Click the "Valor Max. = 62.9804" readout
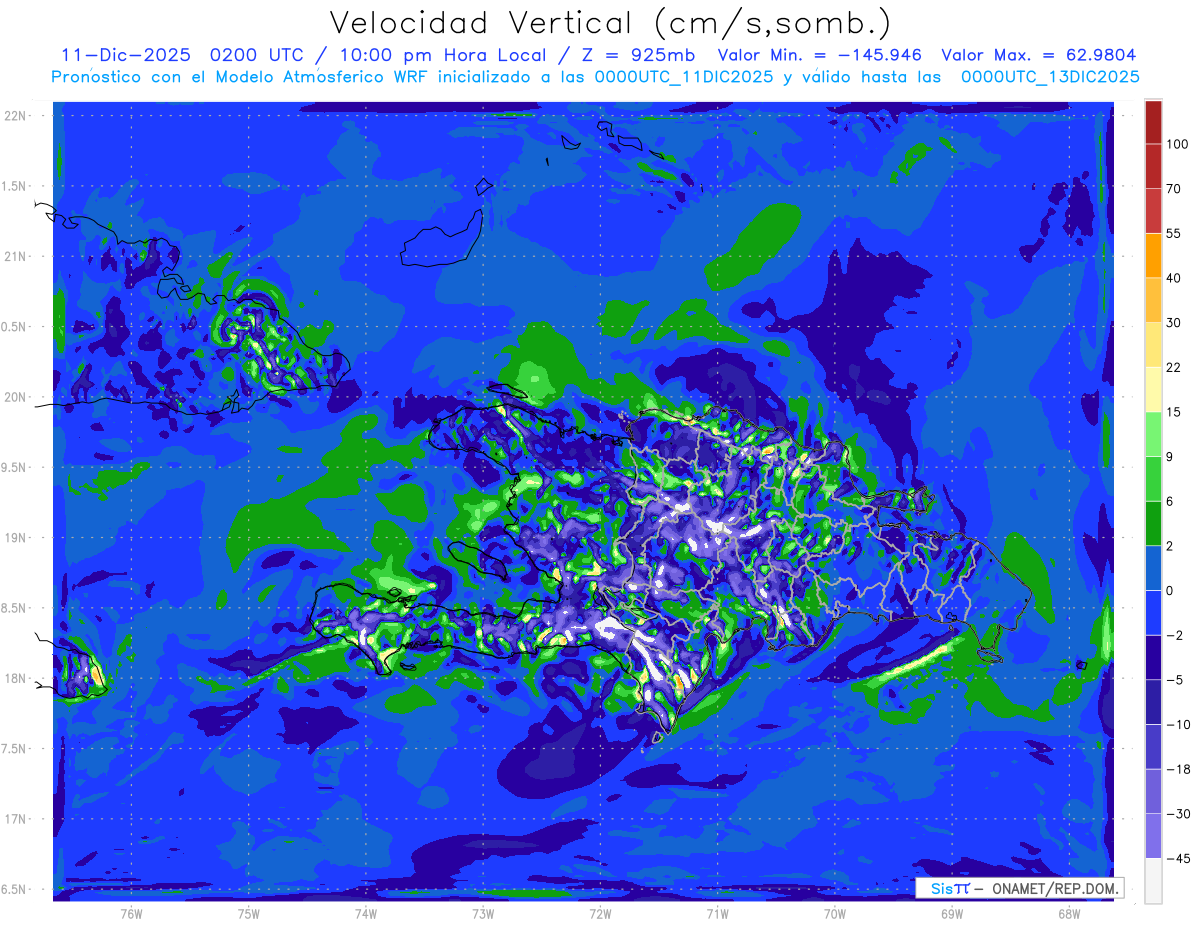The height and width of the screenshot is (927, 1200). [1039, 55]
